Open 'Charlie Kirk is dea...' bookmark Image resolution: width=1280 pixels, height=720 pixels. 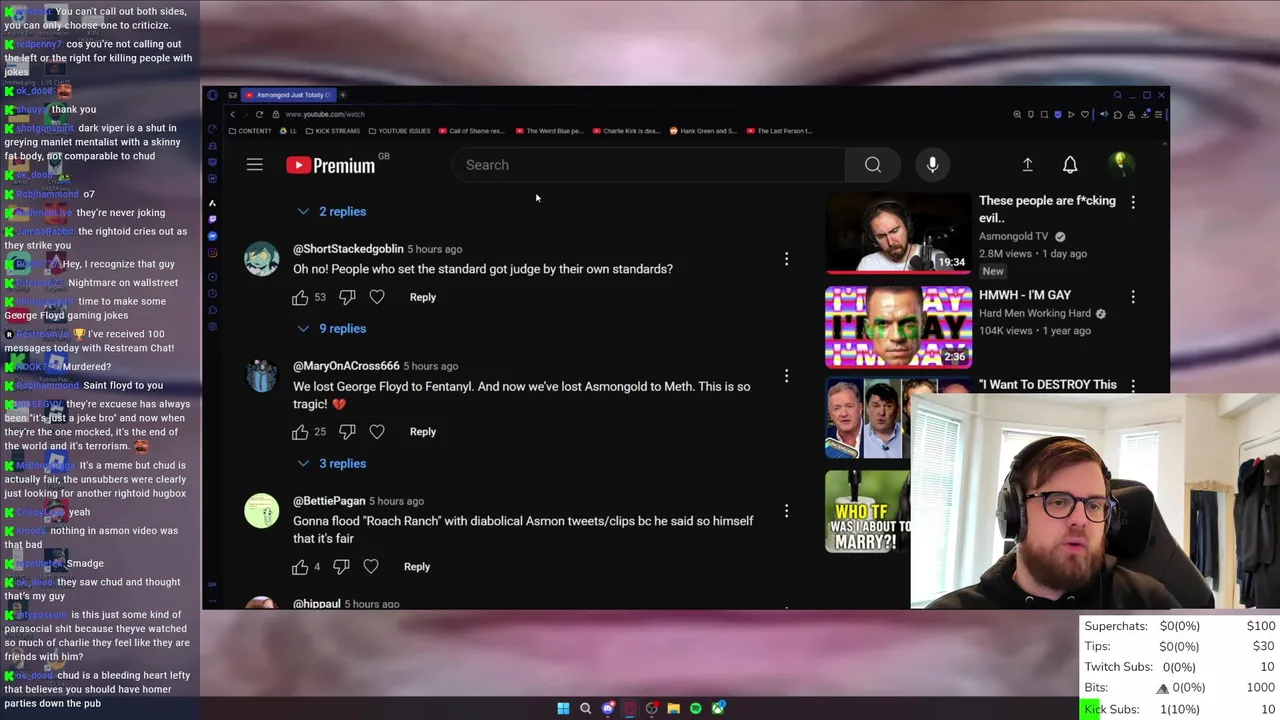point(626,131)
